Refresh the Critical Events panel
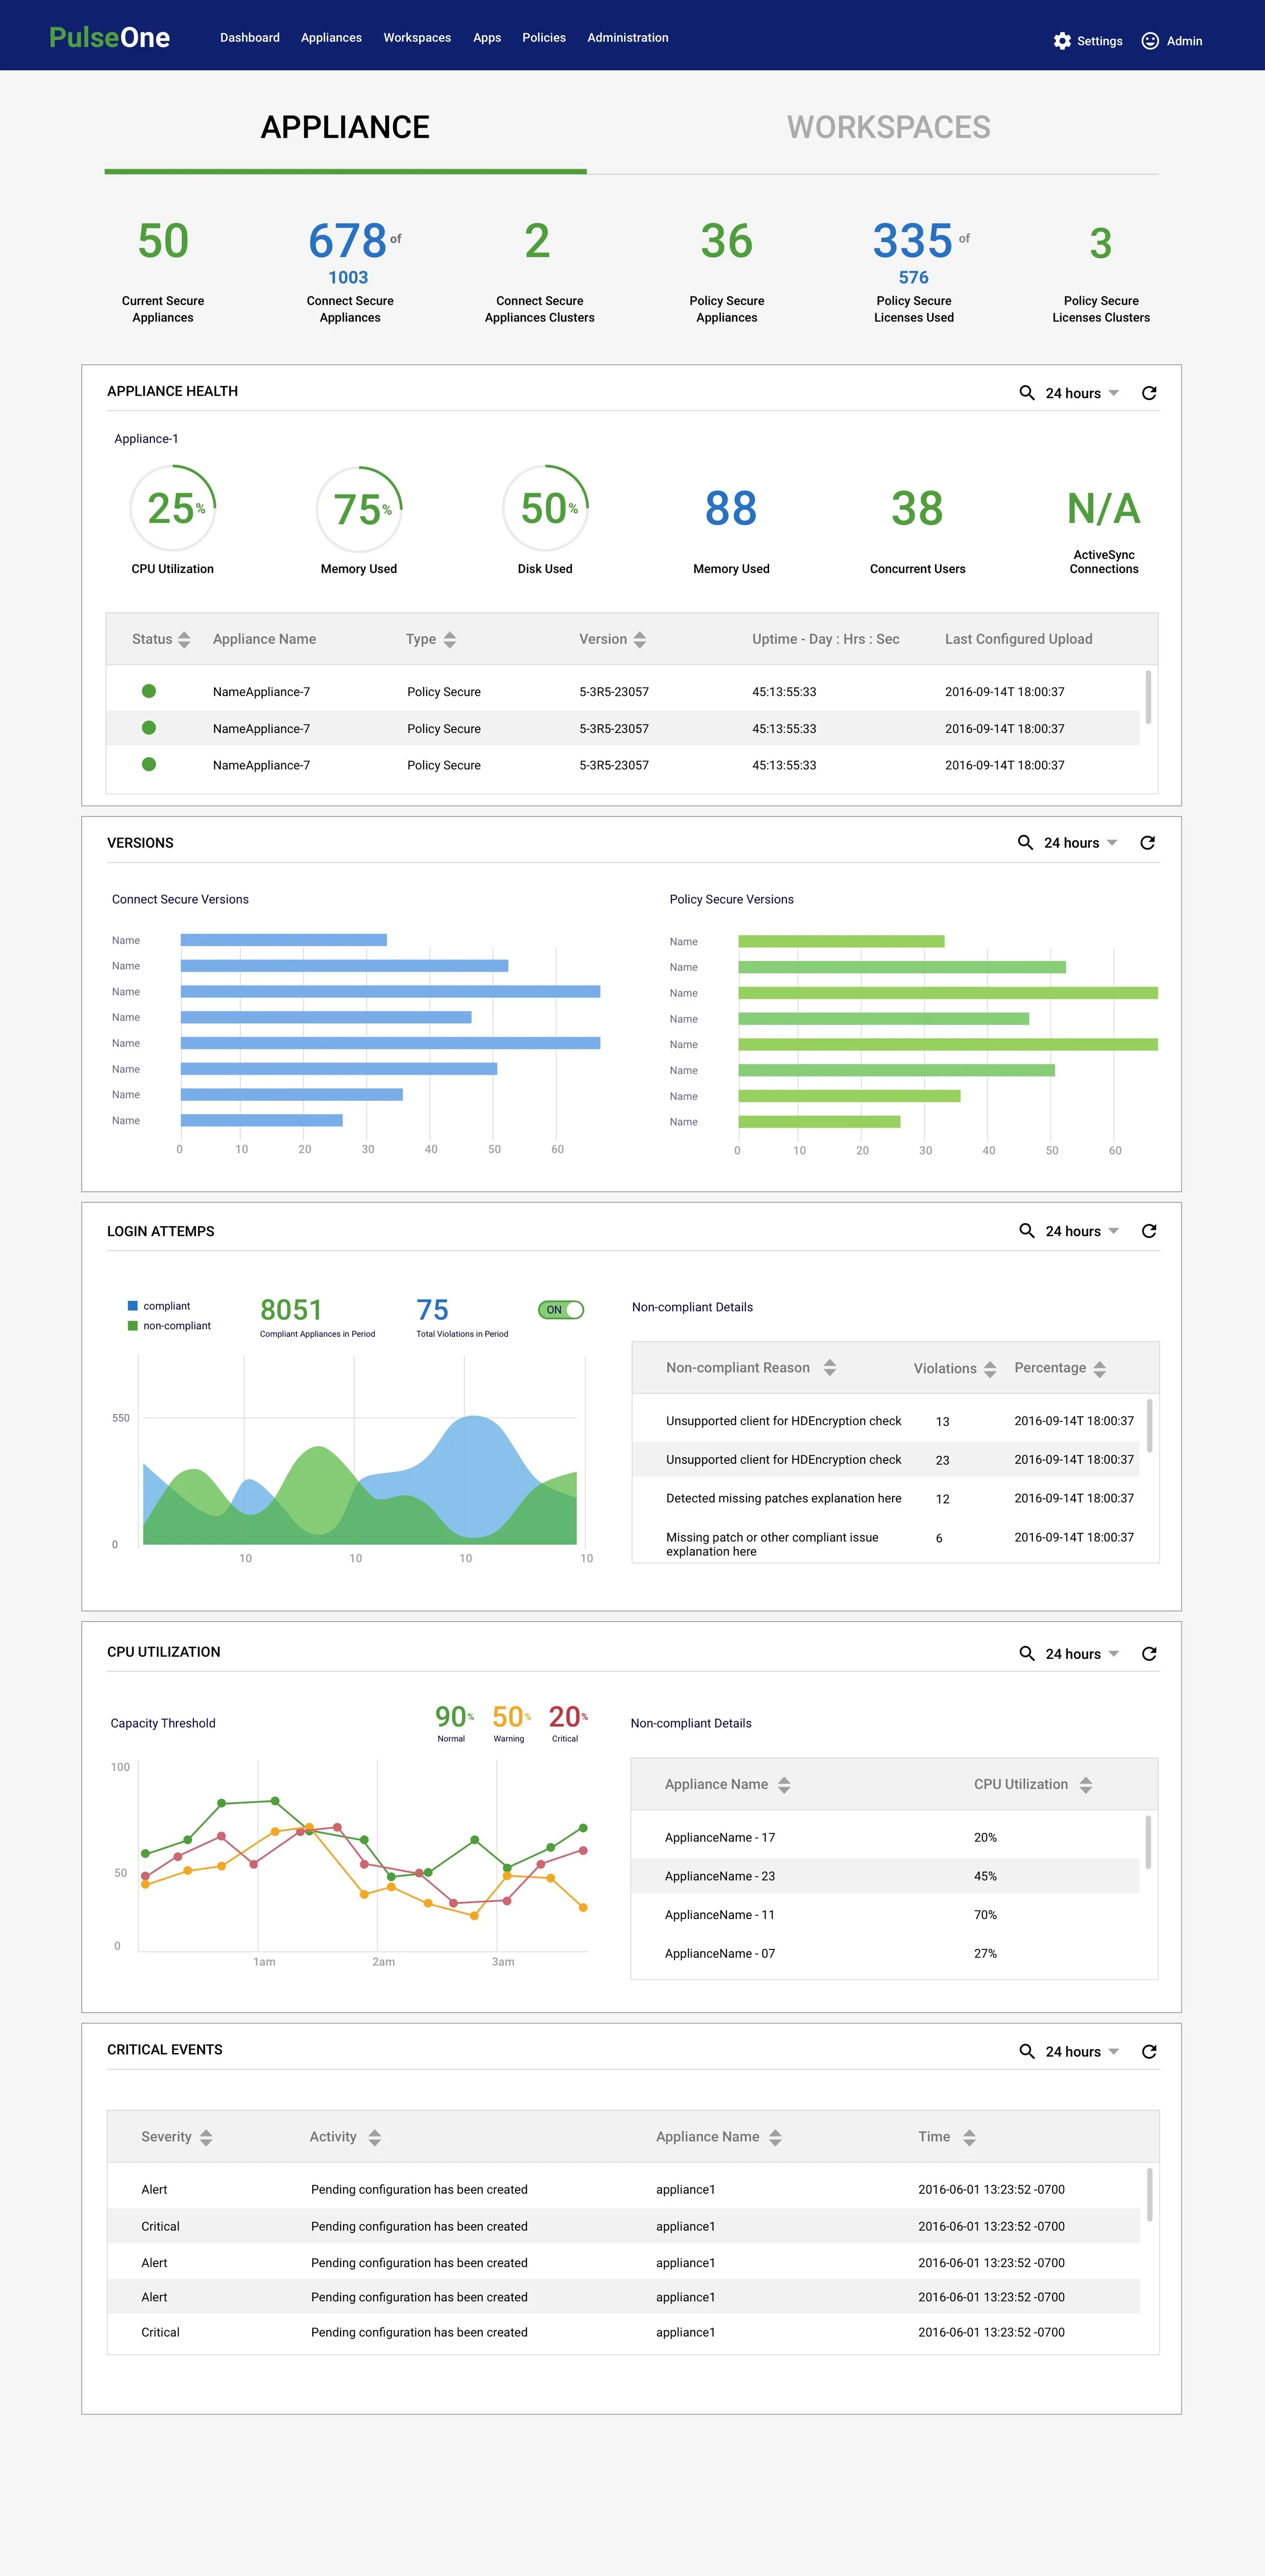Viewport: 1265px width, 2576px height. point(1149,2052)
